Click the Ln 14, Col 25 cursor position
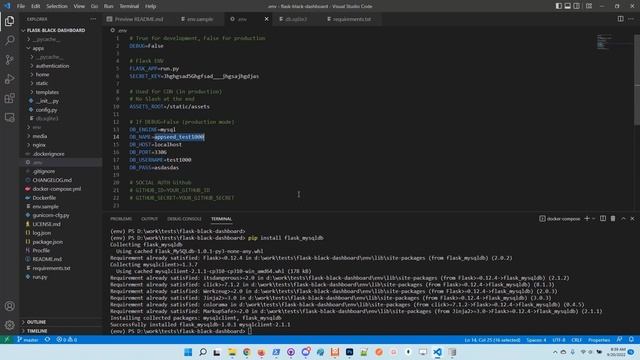This screenshot has height=360, width=640. click(492, 340)
